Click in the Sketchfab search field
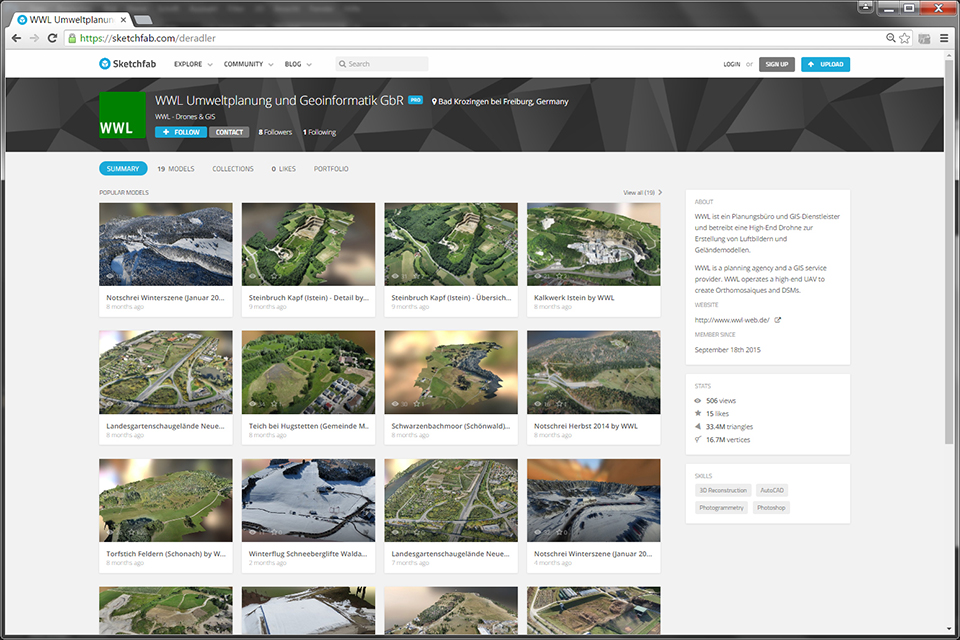The height and width of the screenshot is (640, 960). point(385,64)
